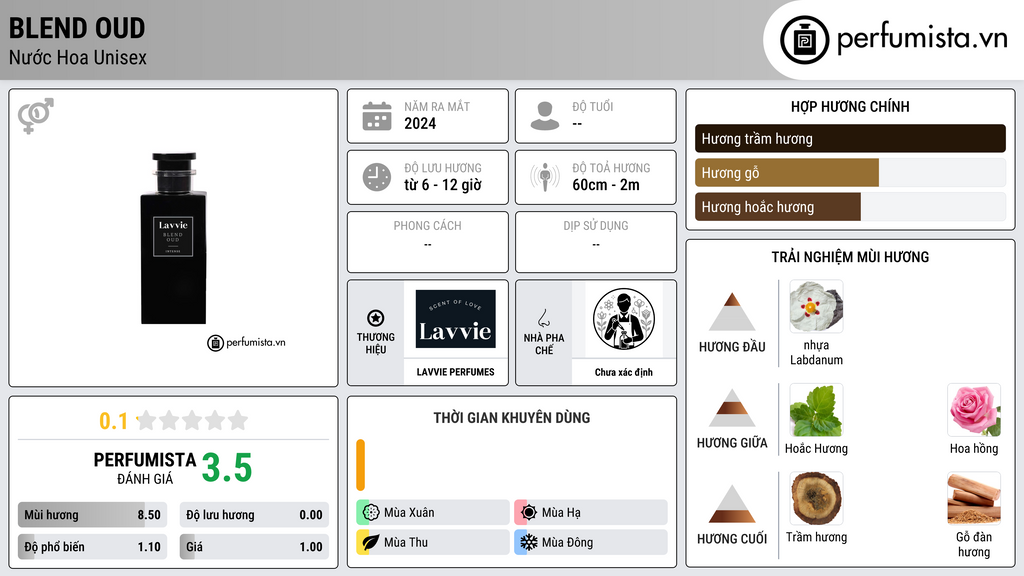Image resolution: width=1024 pixels, height=576 pixels.
Task: Click the calendar icon for release year
Action: pyautogui.click(x=377, y=116)
